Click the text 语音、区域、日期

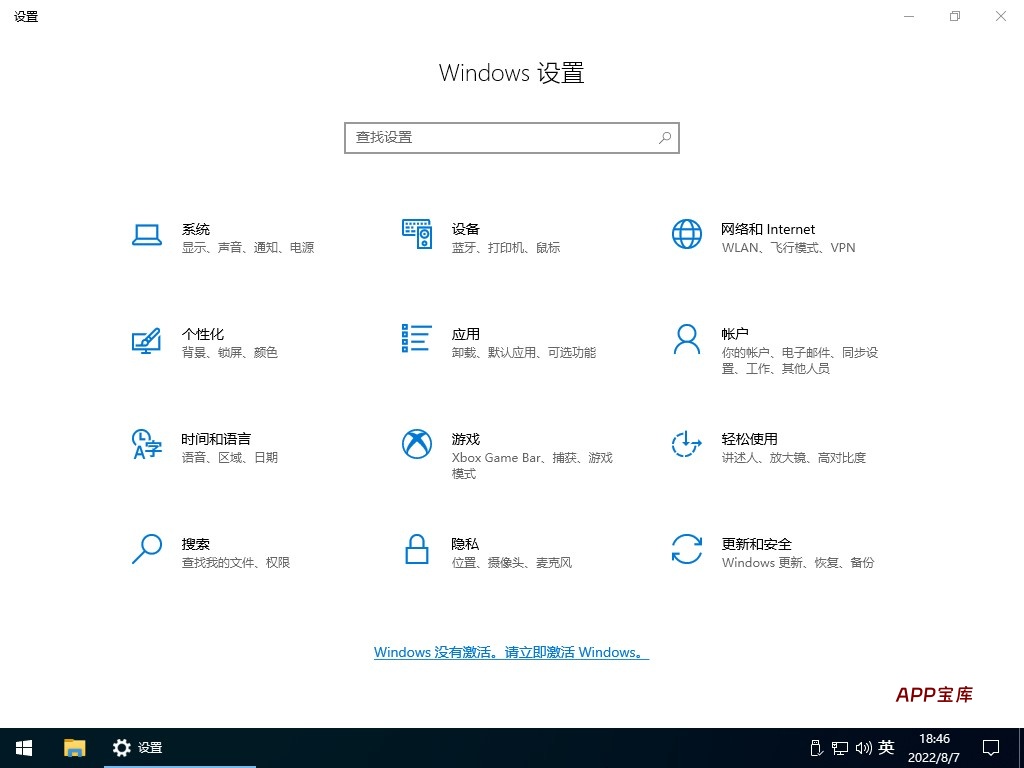point(230,458)
